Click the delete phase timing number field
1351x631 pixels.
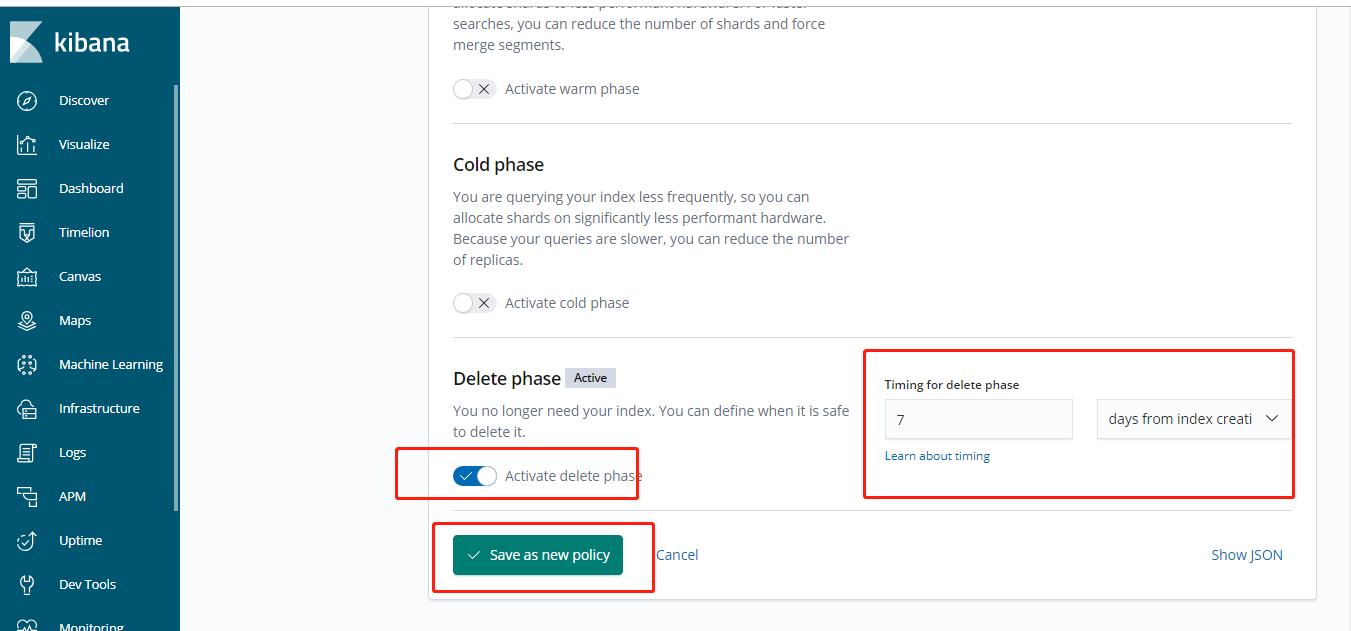(978, 419)
